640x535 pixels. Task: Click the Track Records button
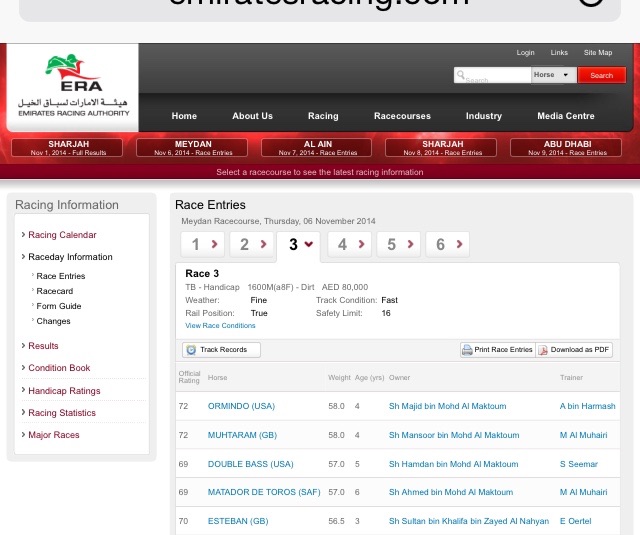tap(221, 350)
